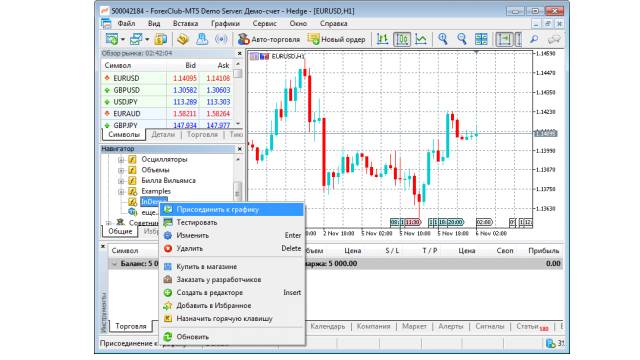640x360 pixels.
Task: Zoom in the chart with magnifier plus
Action: (x=443, y=40)
